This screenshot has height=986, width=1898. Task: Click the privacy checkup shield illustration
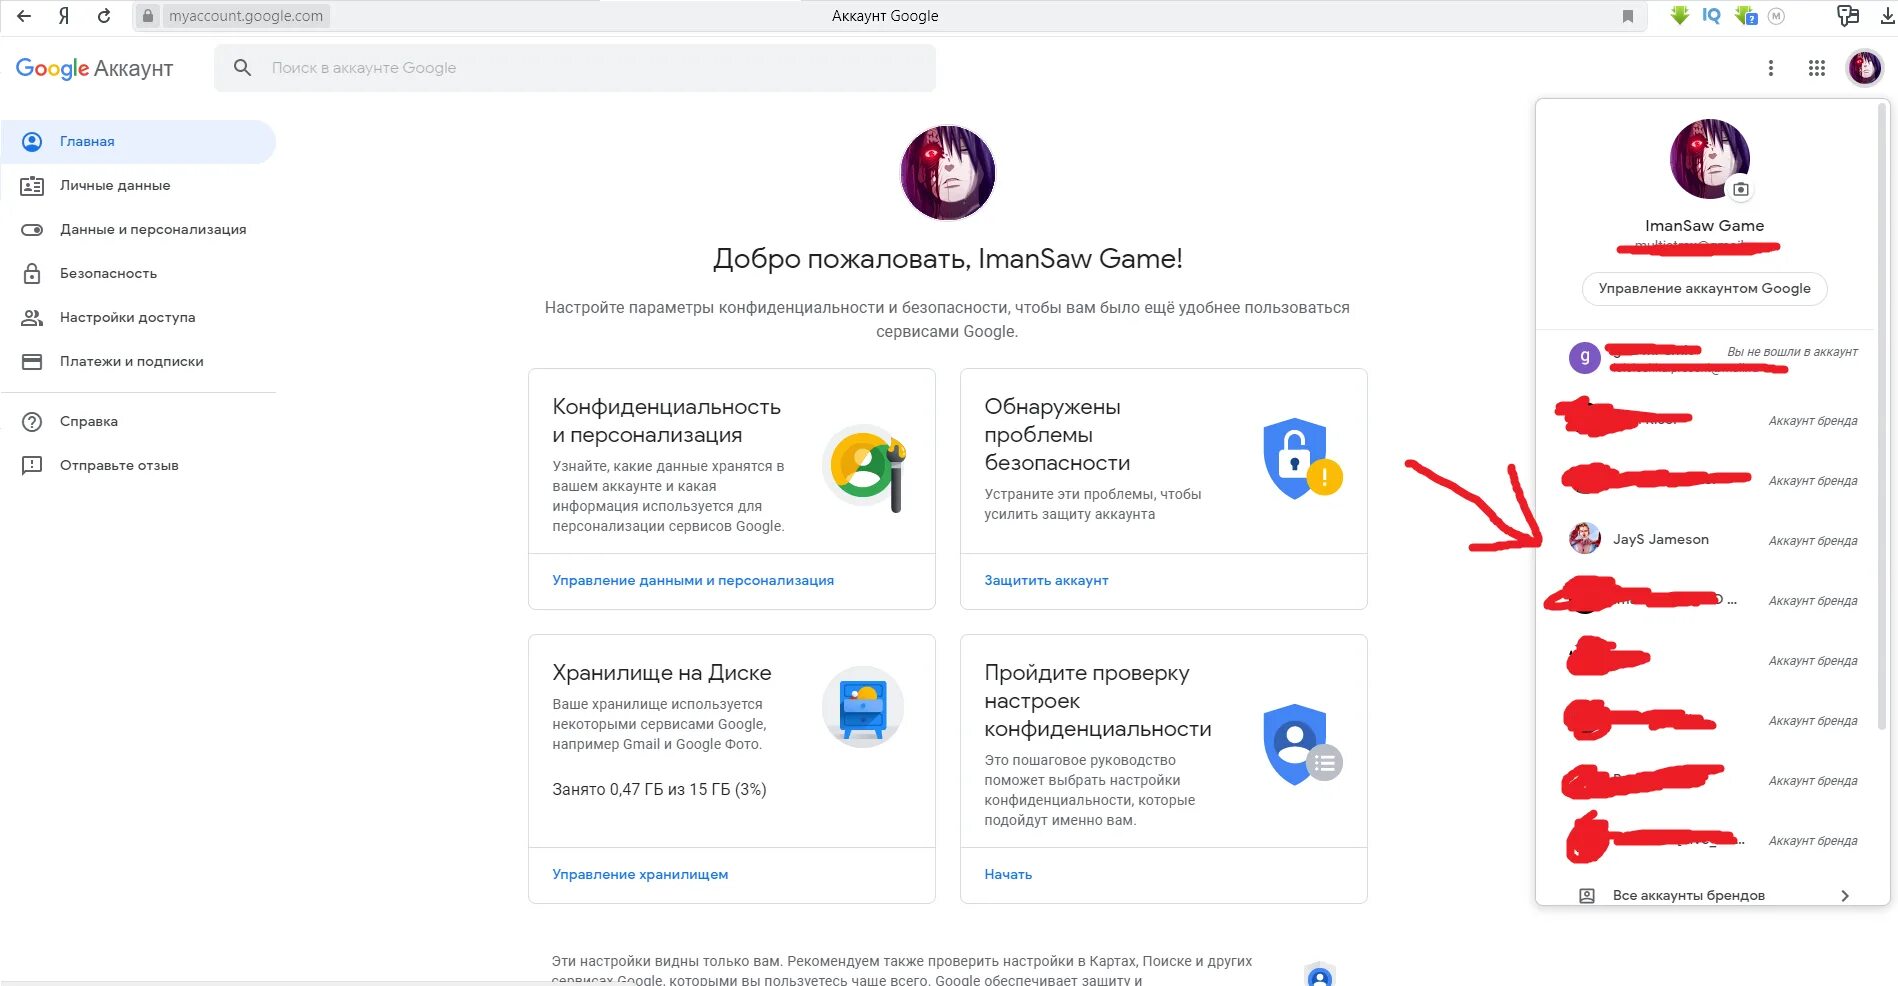(x=1302, y=745)
